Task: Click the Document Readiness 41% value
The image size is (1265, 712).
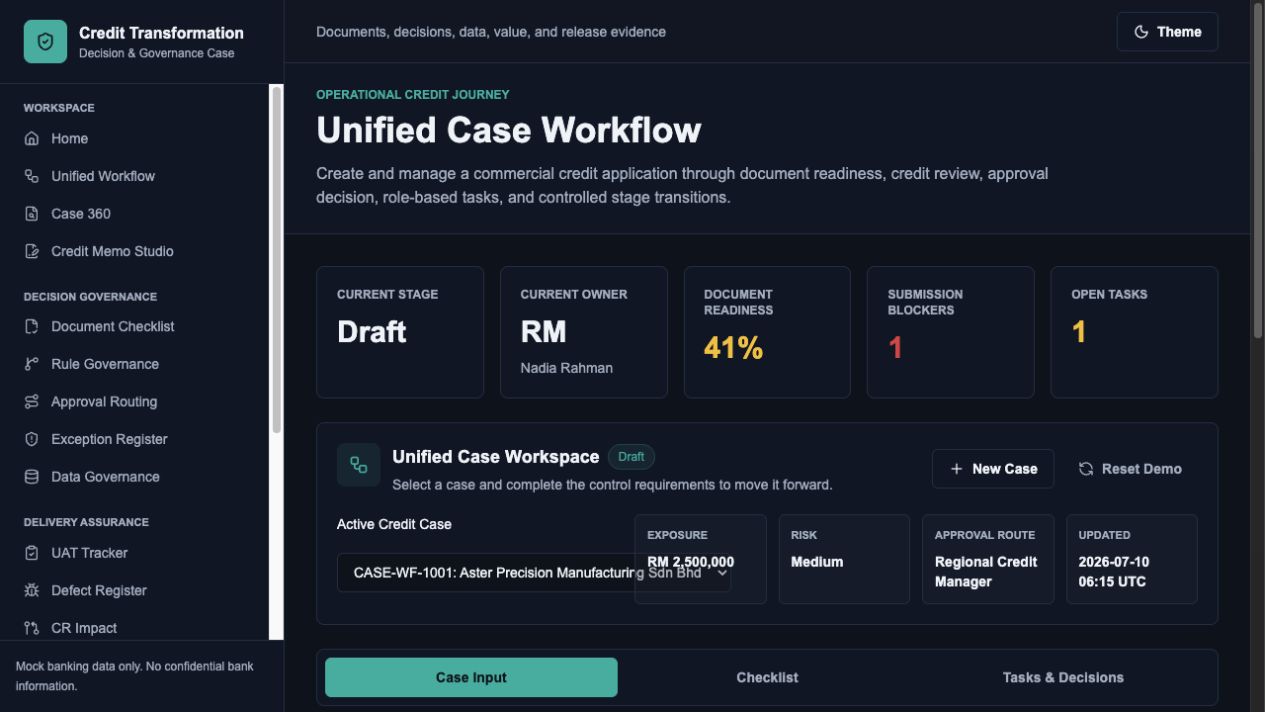Action: point(733,348)
